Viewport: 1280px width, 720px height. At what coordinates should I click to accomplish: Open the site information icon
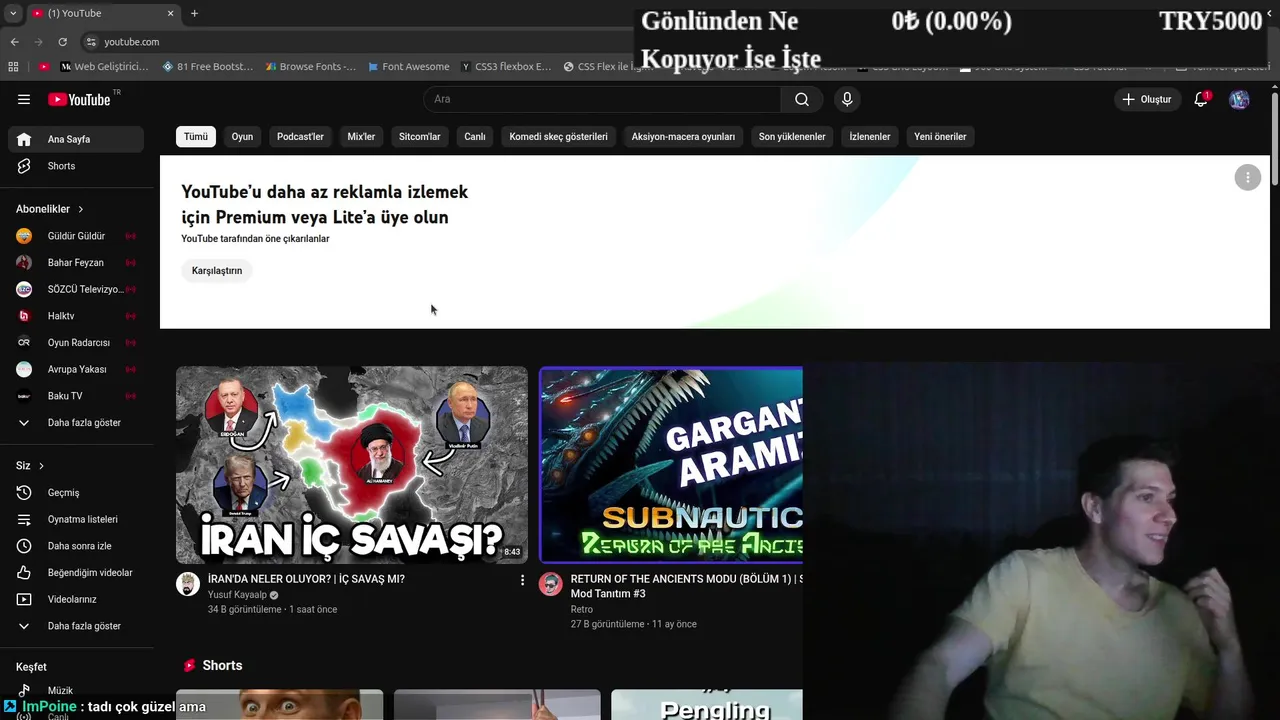click(91, 42)
